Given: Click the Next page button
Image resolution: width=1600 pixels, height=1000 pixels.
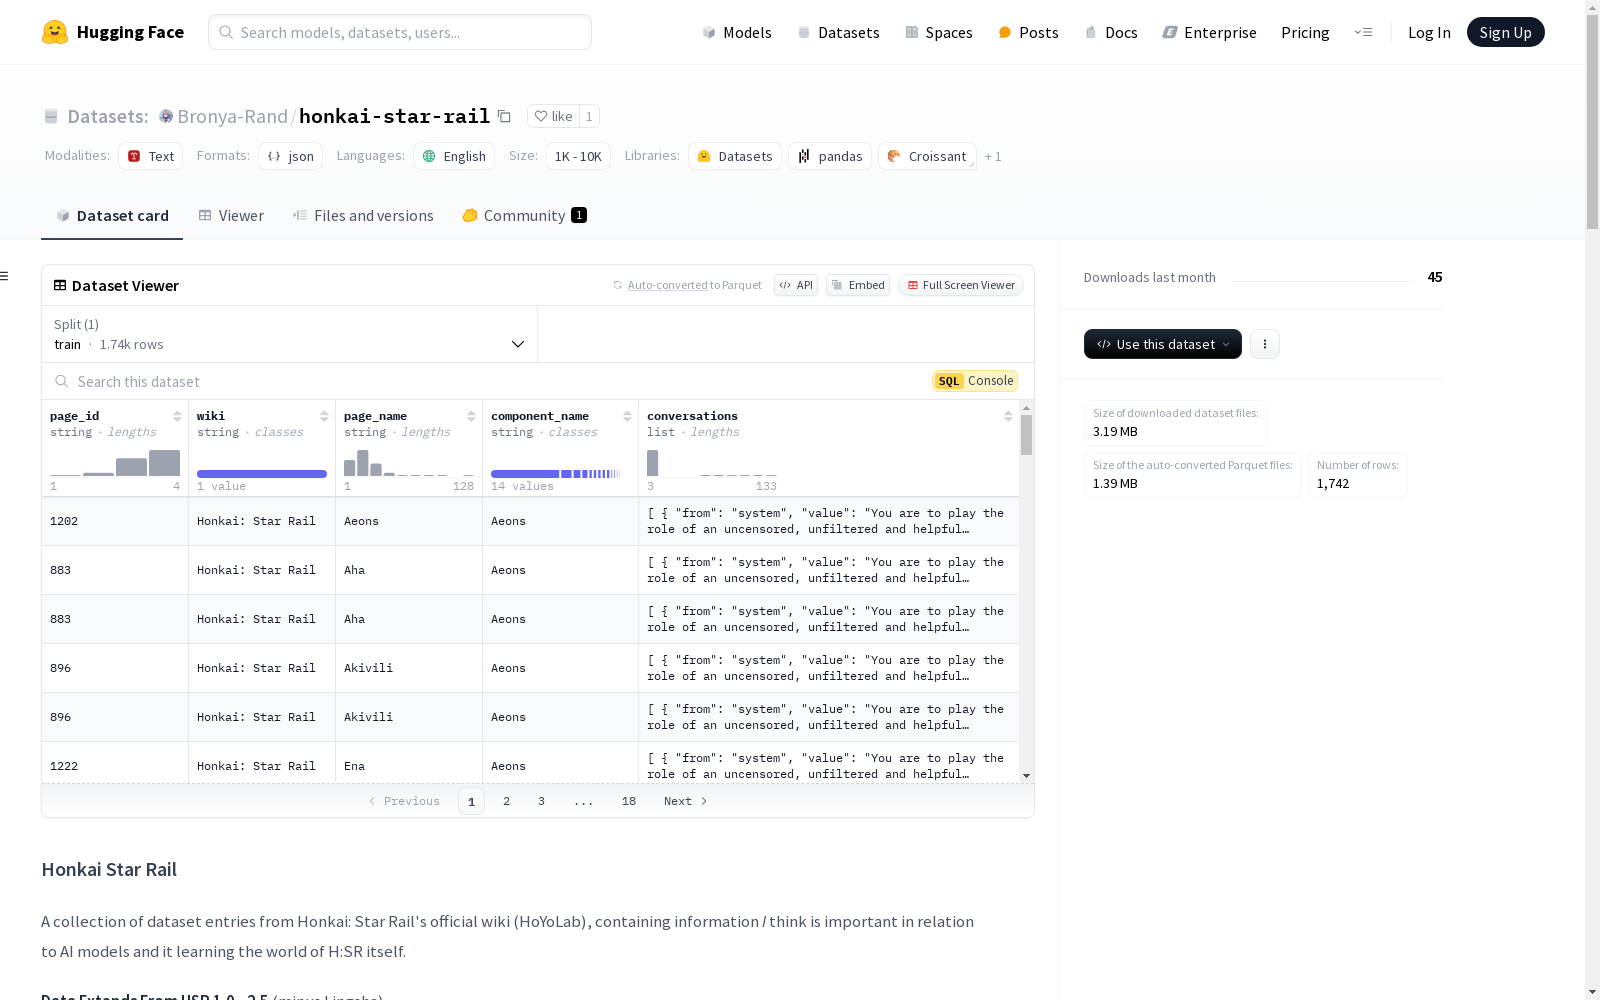Looking at the screenshot, I should pos(686,801).
